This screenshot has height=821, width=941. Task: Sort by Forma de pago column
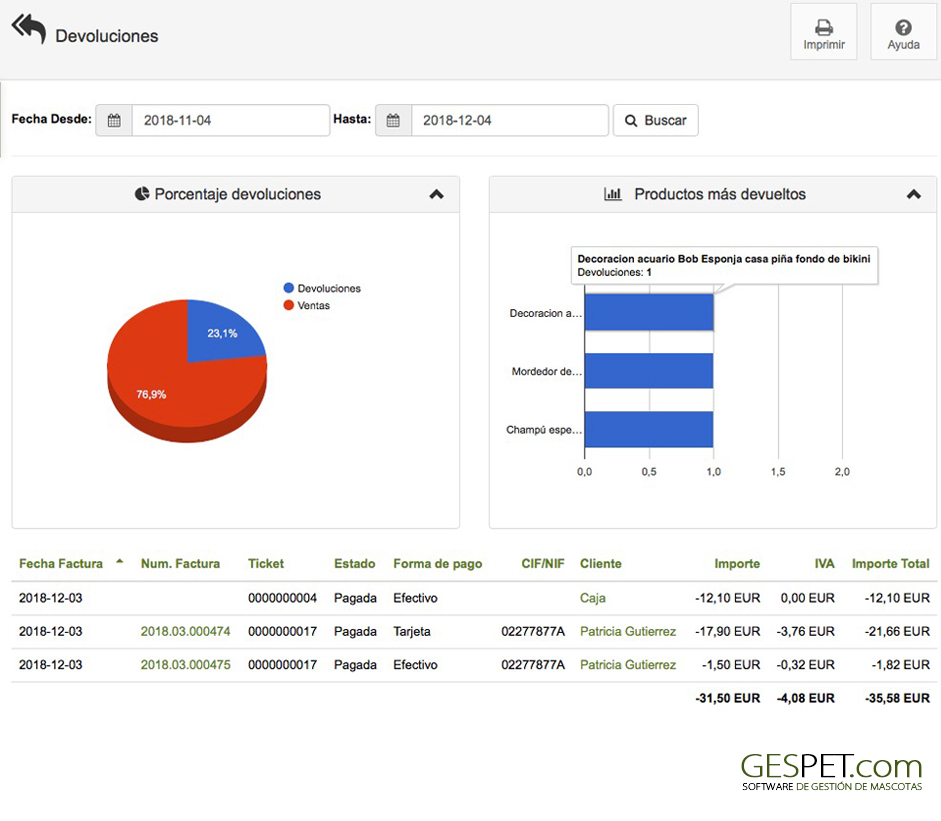point(437,564)
